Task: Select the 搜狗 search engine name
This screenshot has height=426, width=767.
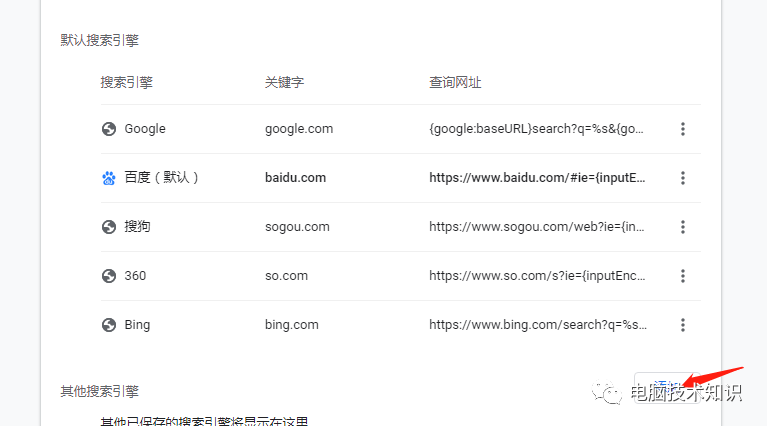Action: (137, 226)
